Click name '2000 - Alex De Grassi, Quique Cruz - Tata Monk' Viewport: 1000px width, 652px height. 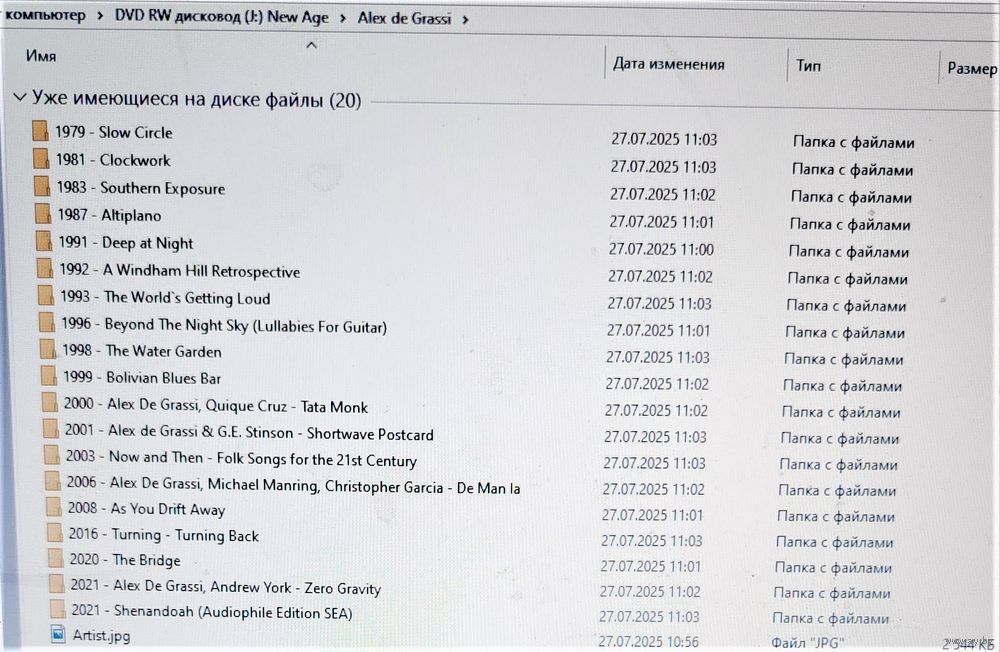coord(216,406)
